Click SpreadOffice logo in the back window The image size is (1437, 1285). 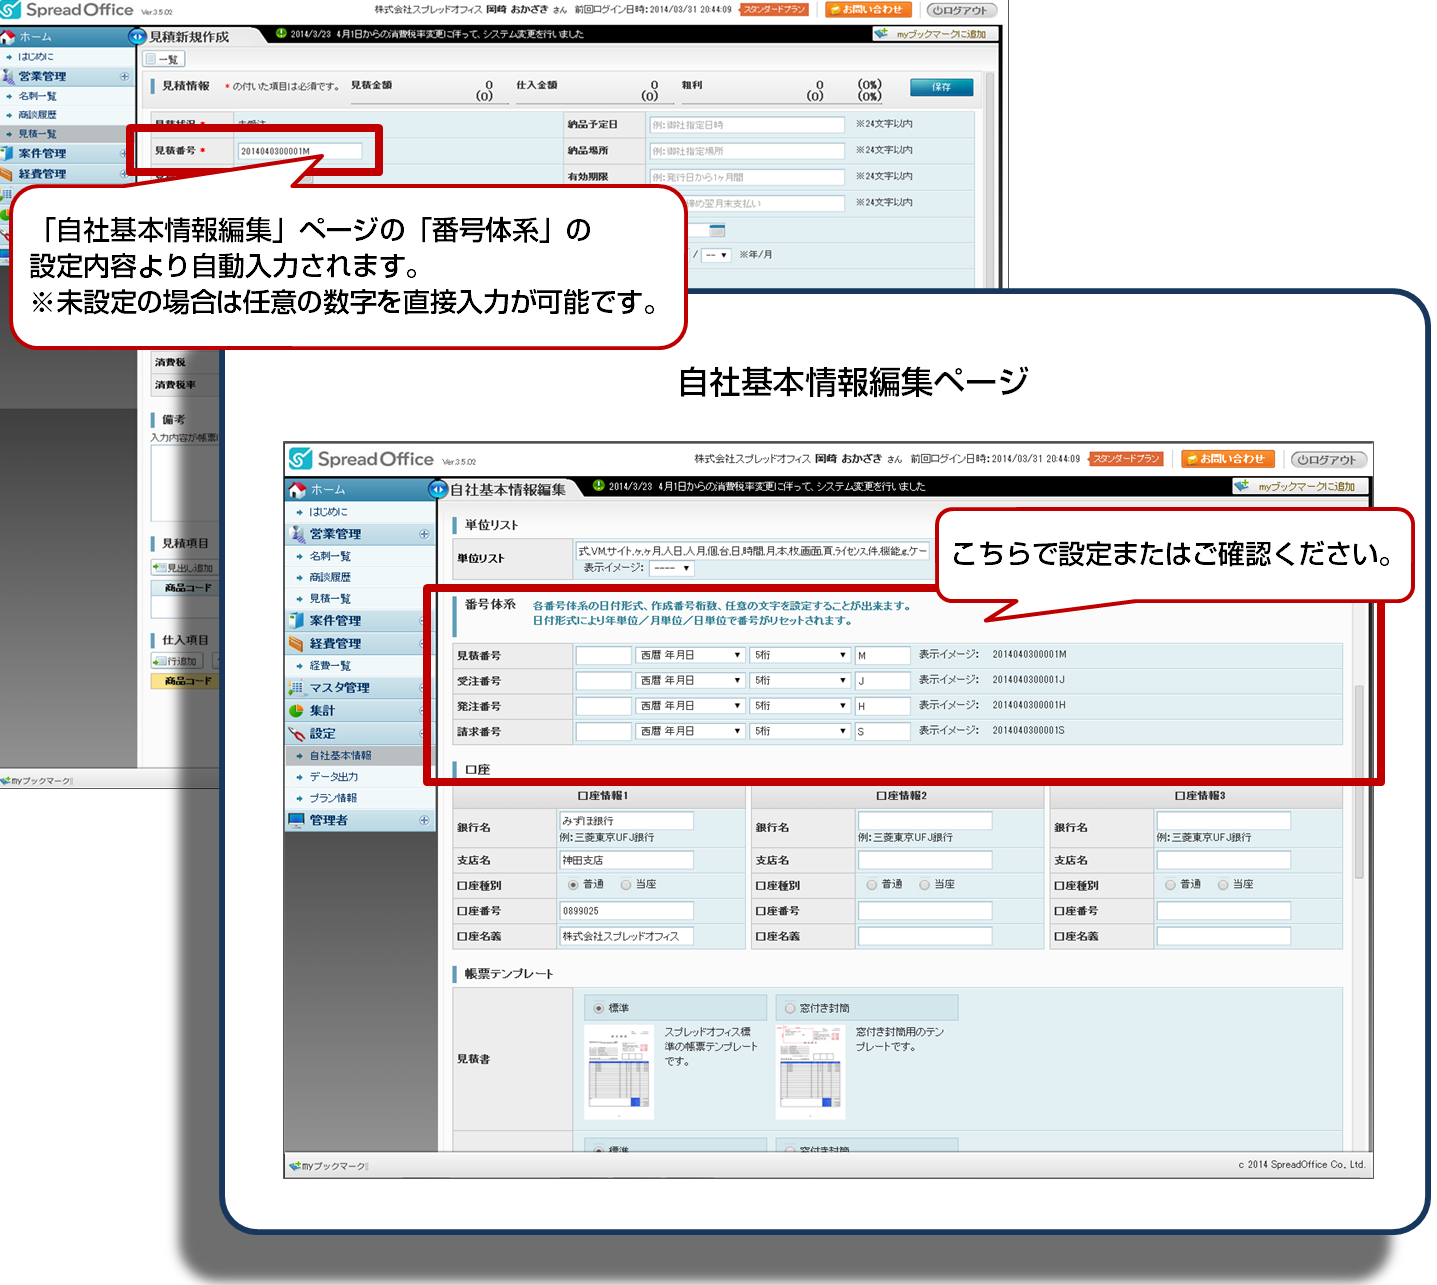(67, 10)
